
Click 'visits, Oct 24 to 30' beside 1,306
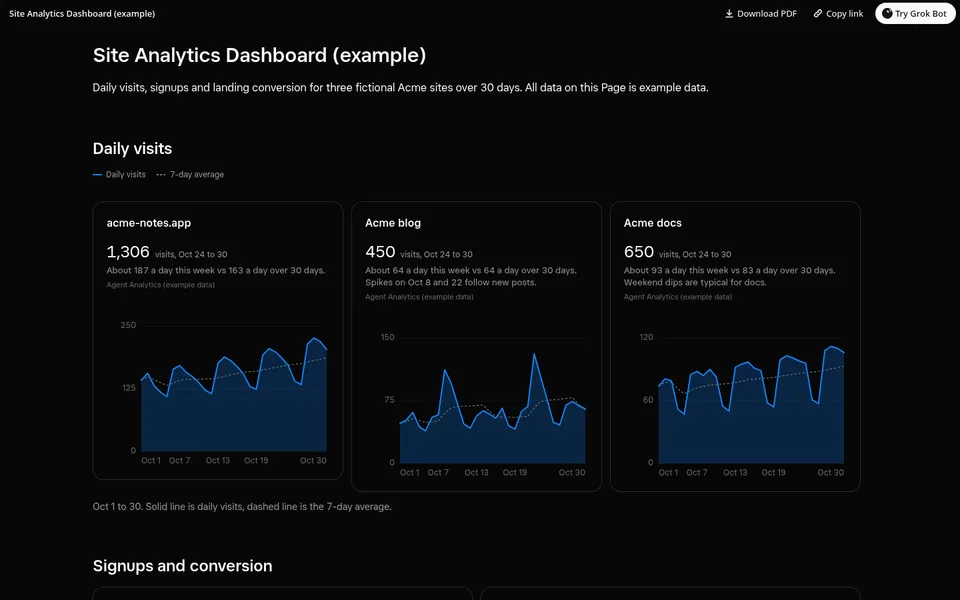pos(191,254)
